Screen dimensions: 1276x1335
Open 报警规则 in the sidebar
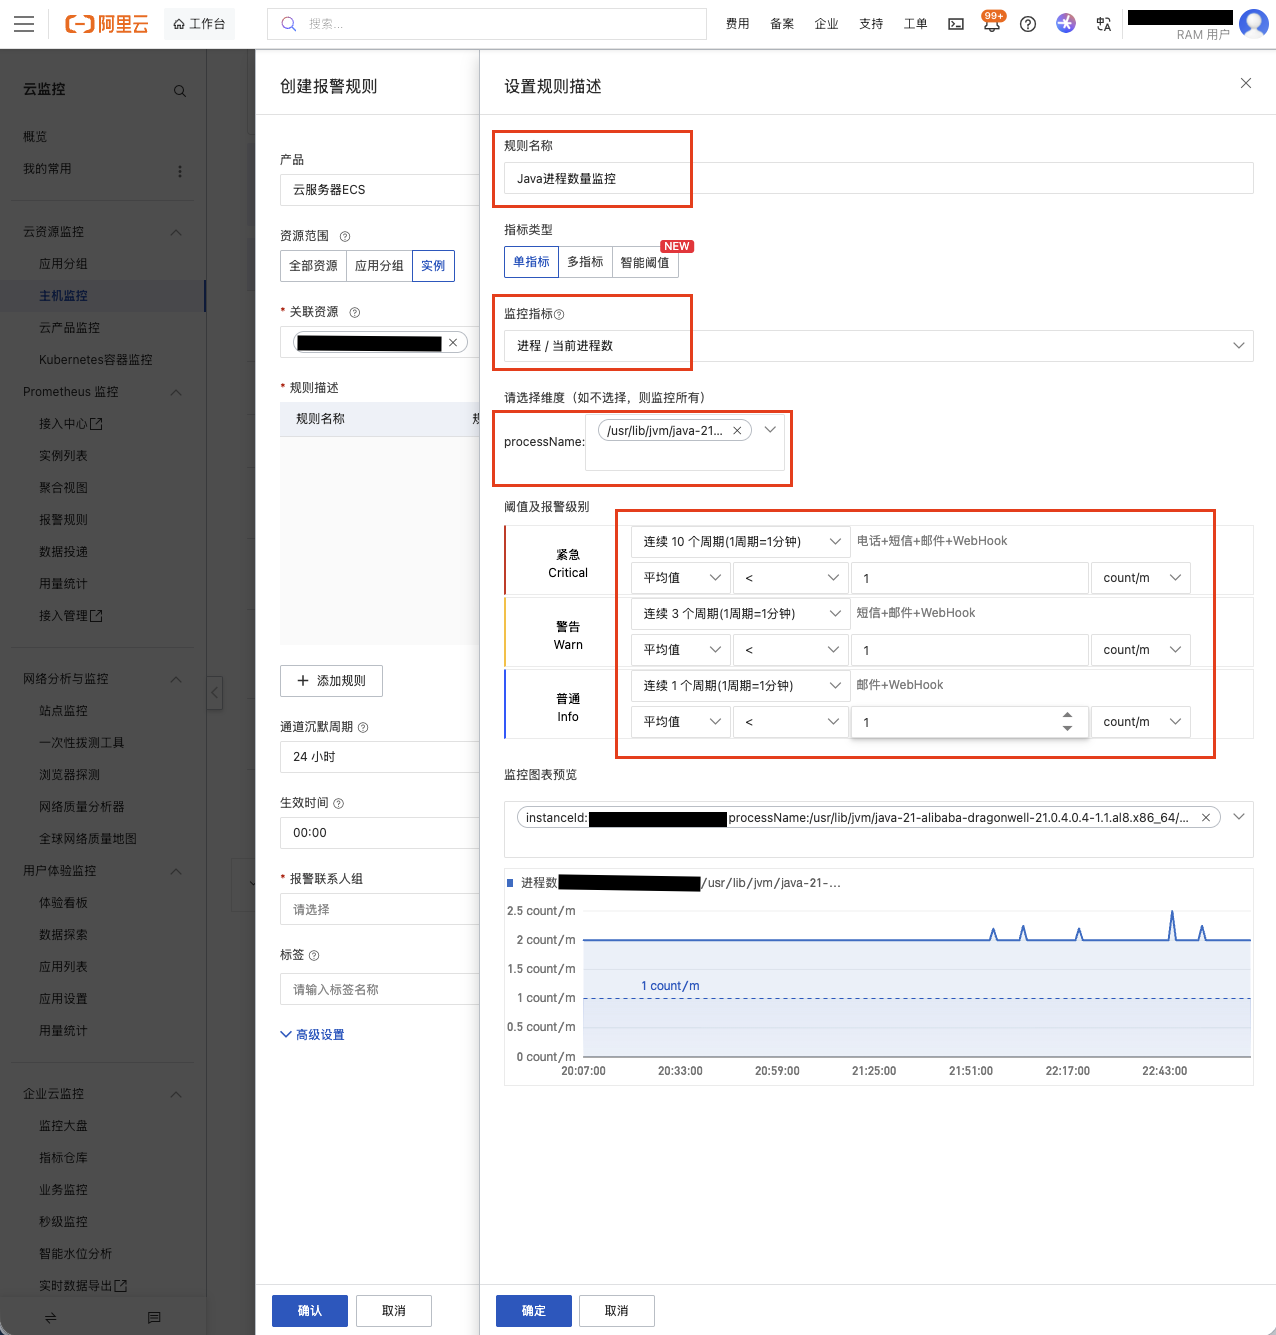coord(63,520)
